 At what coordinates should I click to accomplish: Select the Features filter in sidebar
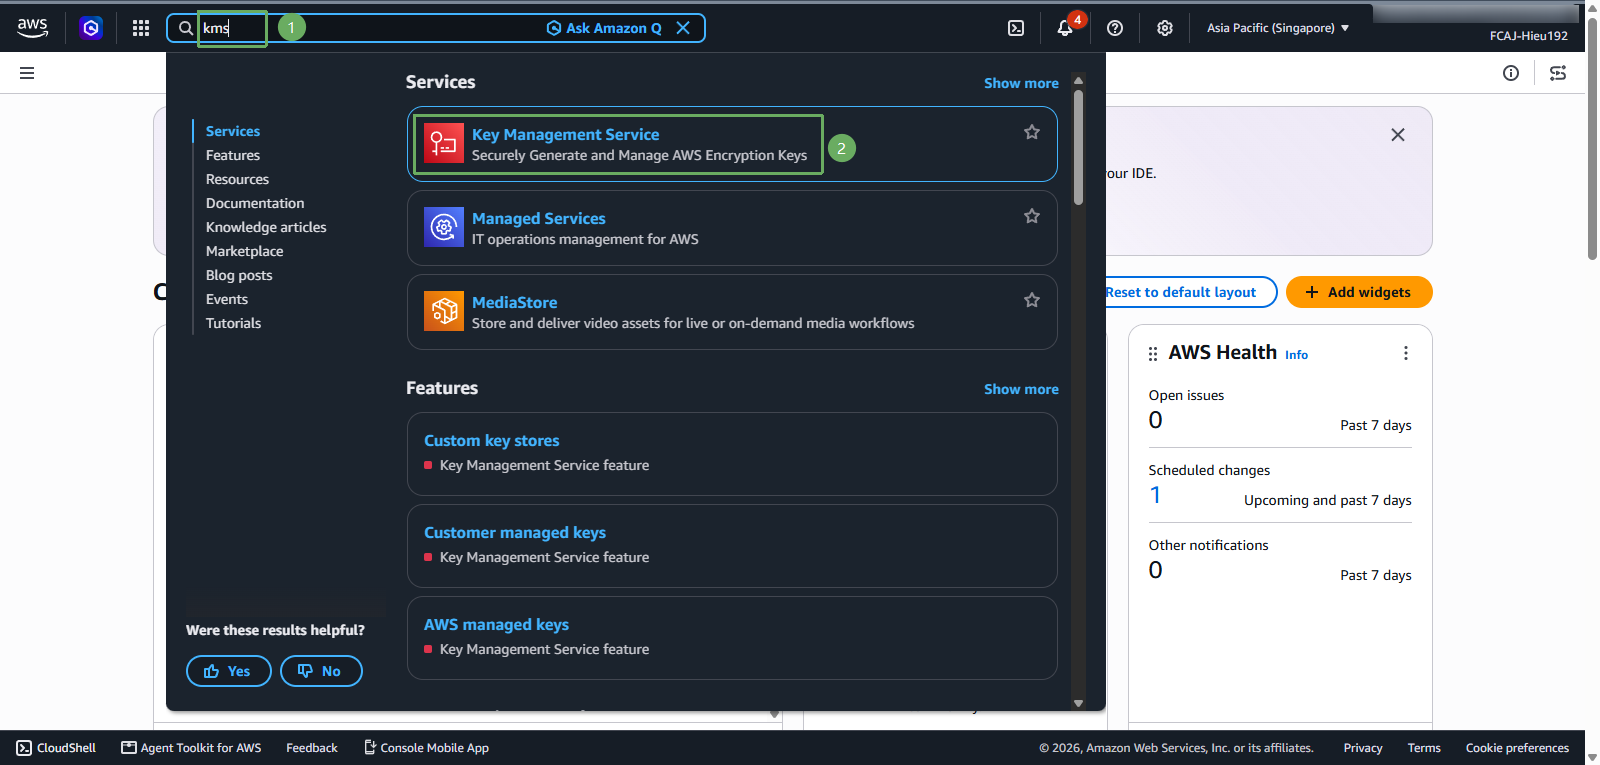(233, 155)
